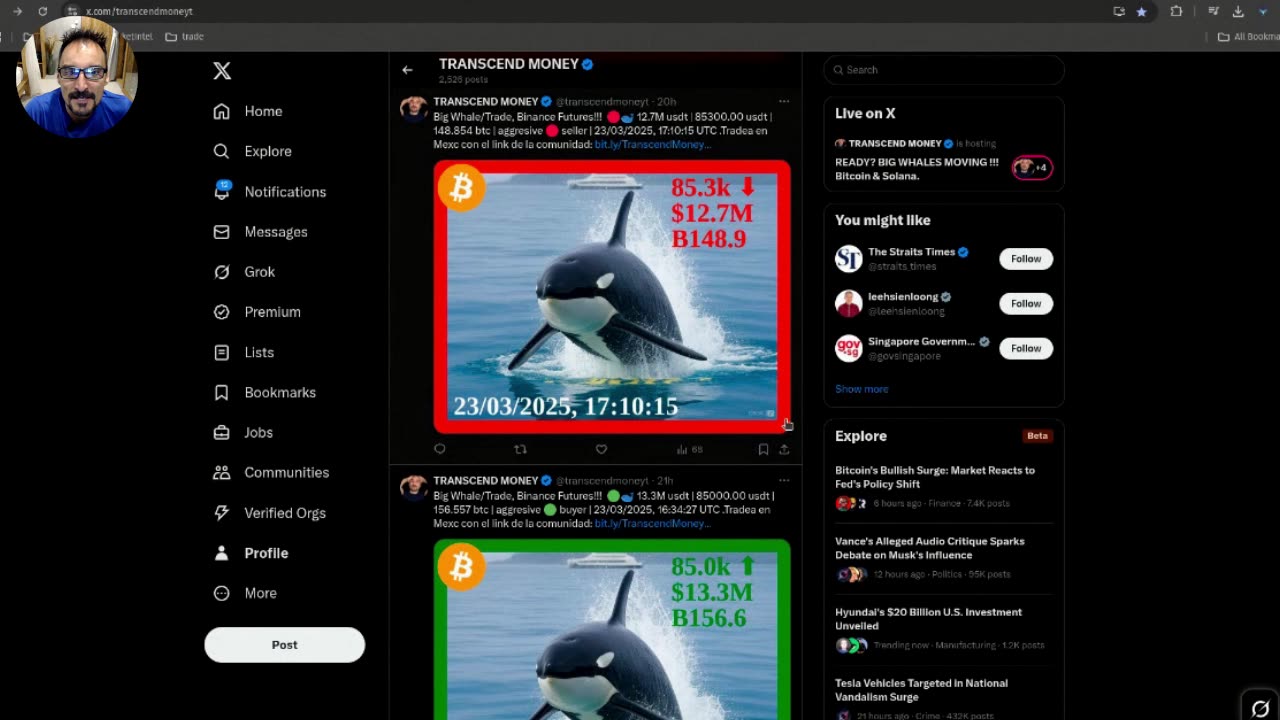This screenshot has width=1280, height=720.
Task: Click the Communities people icon
Action: pos(222,472)
